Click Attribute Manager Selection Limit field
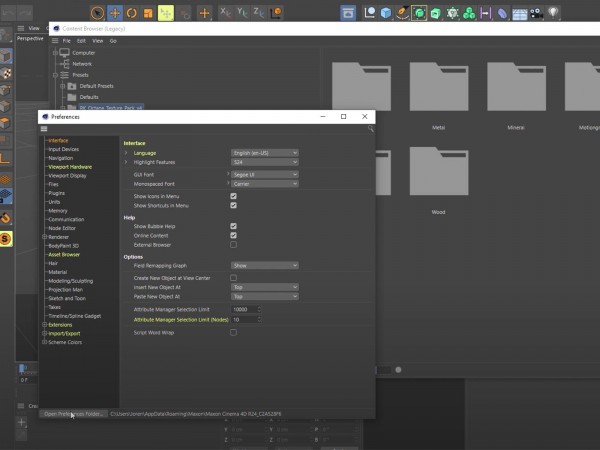The height and width of the screenshot is (450, 600). click(246, 309)
